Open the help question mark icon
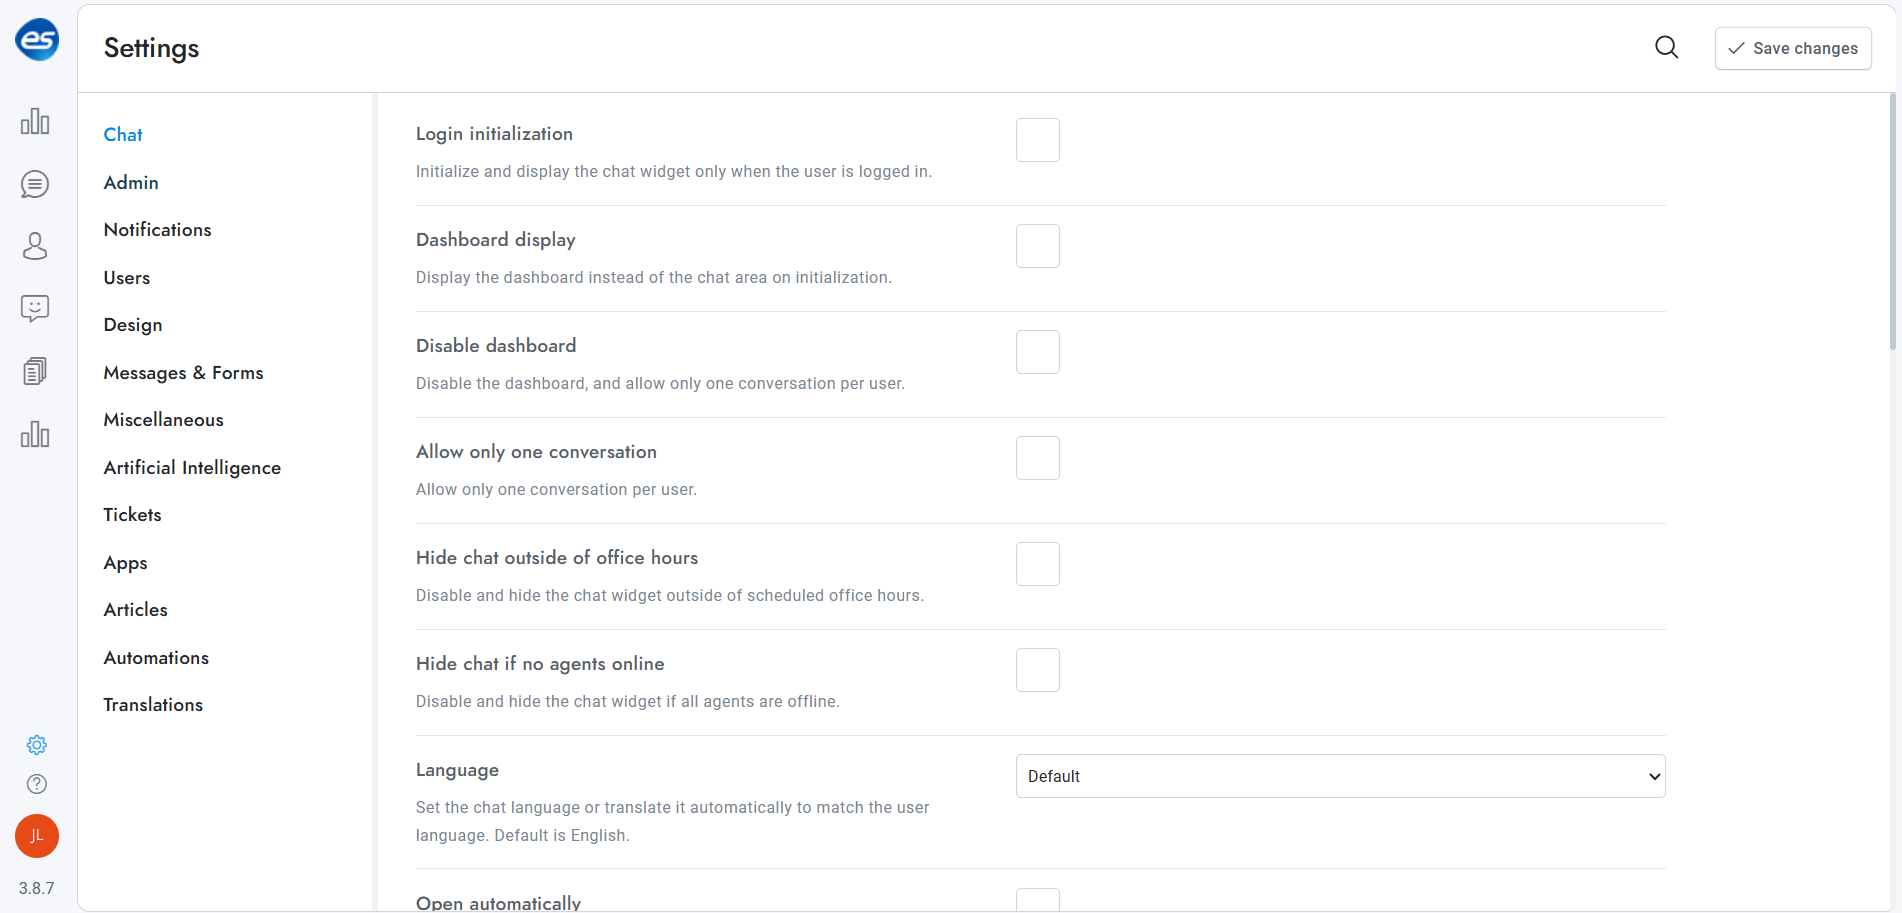The image size is (1902, 913). coord(36,784)
